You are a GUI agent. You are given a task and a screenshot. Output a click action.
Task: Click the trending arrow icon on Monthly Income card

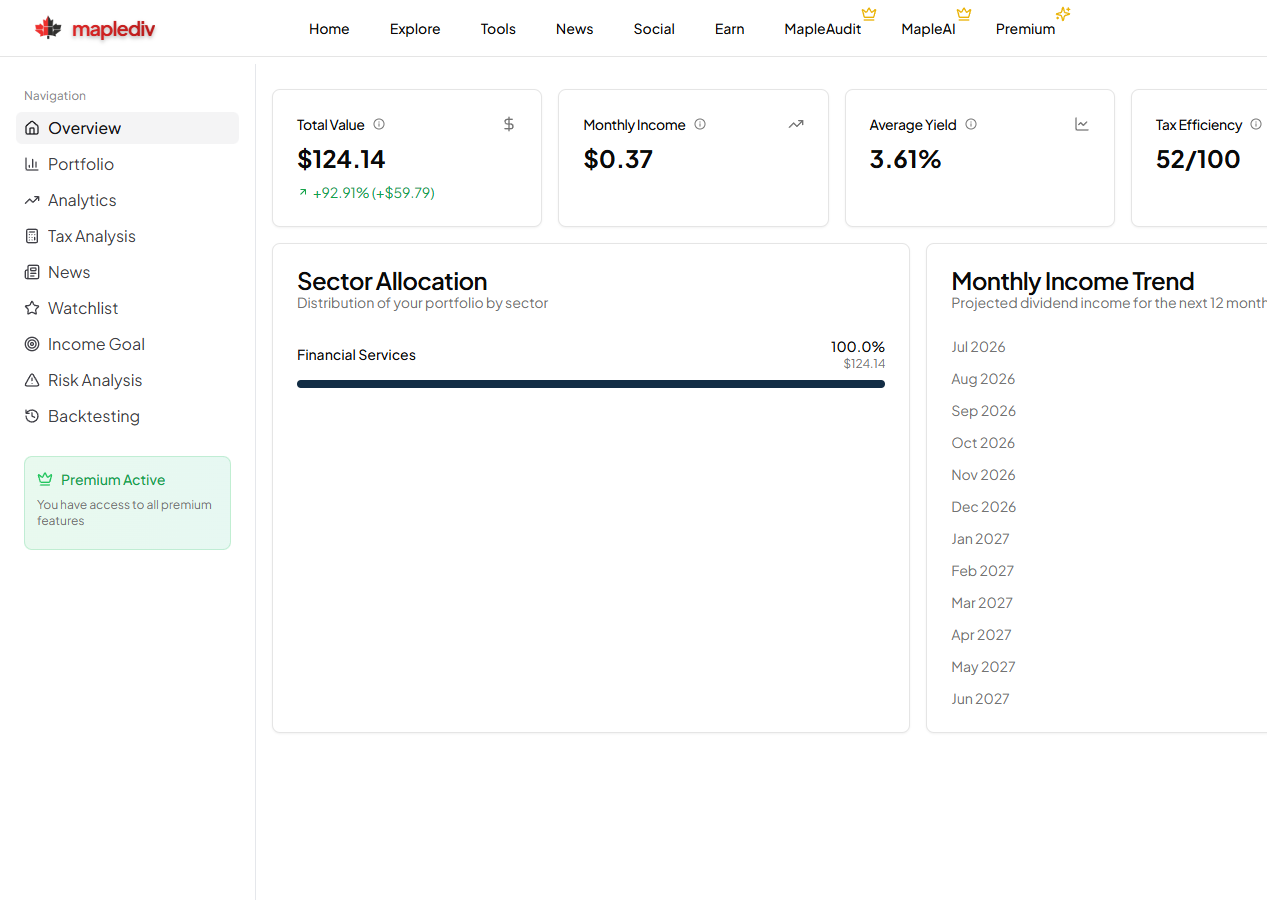tap(796, 124)
